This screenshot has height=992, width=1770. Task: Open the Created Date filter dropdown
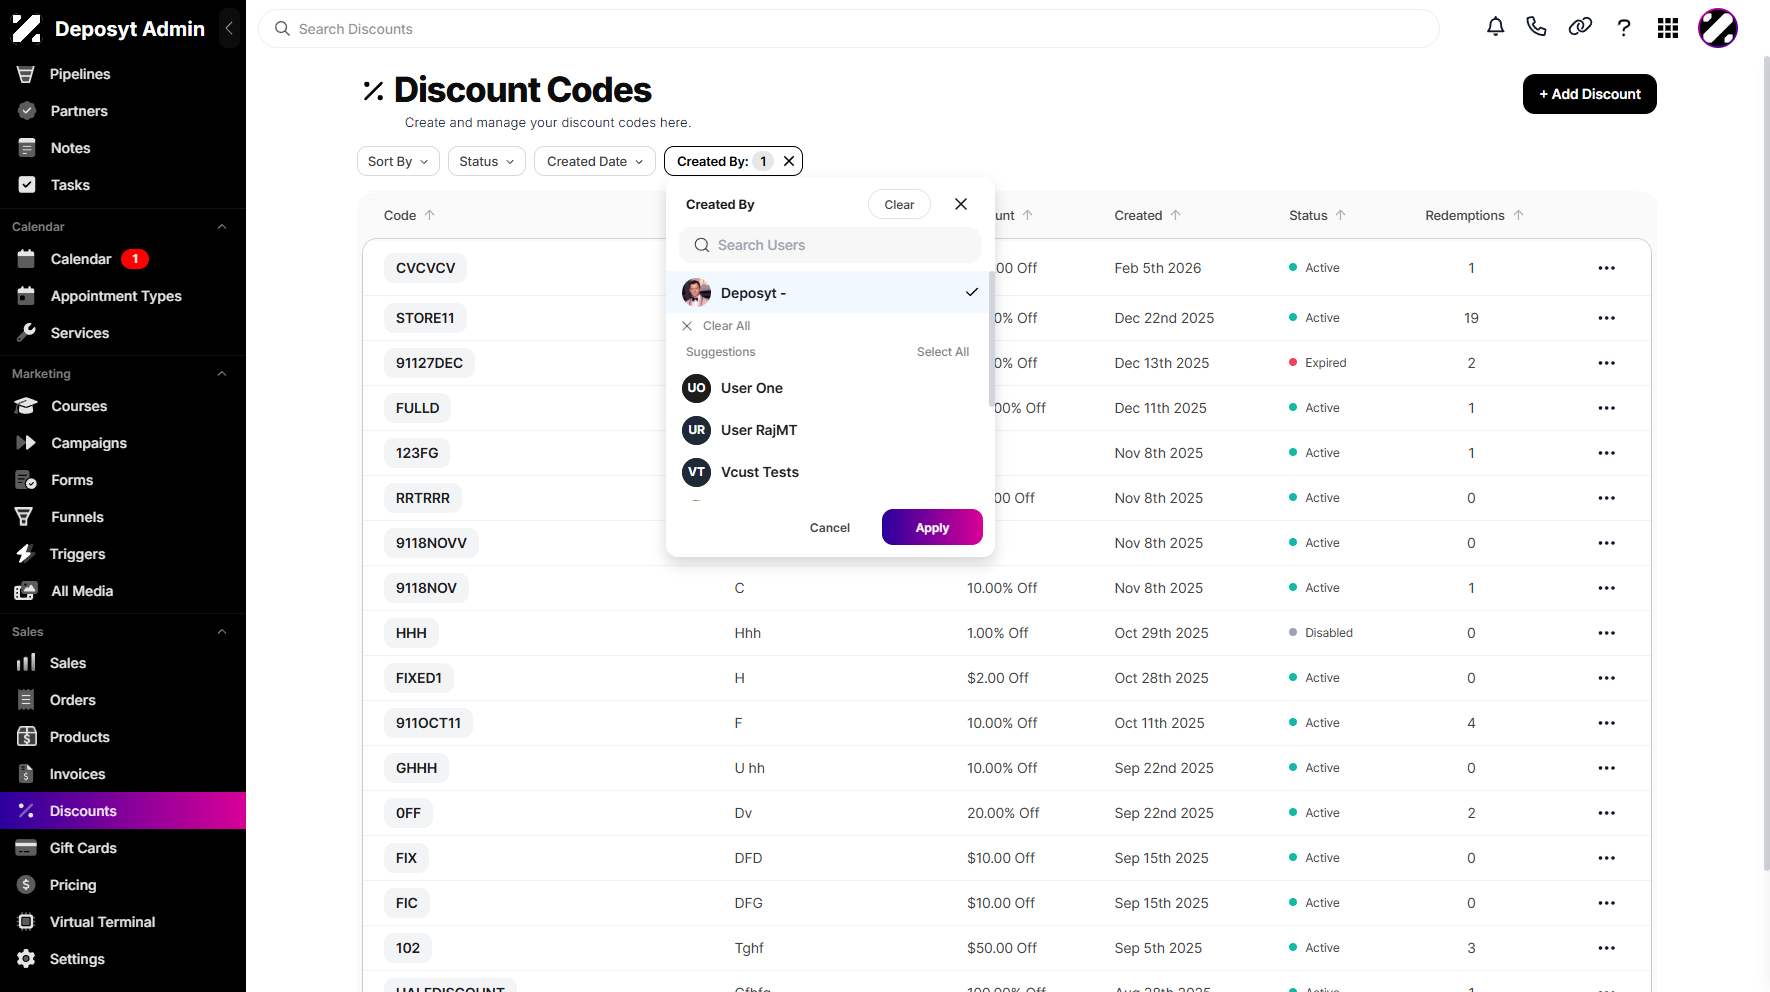(x=595, y=161)
